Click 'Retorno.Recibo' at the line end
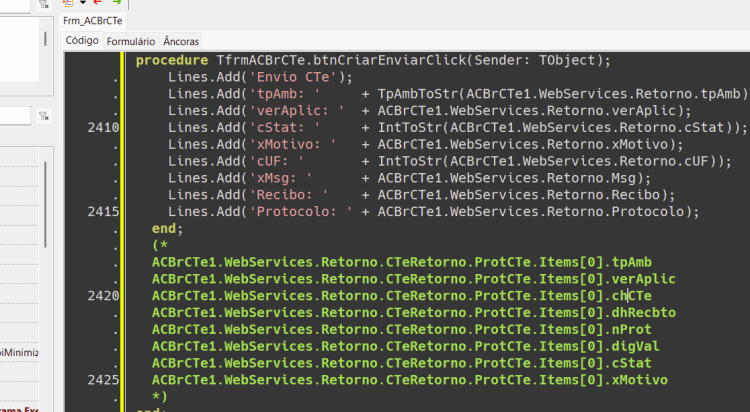The width and height of the screenshot is (750, 412). click(x=604, y=195)
